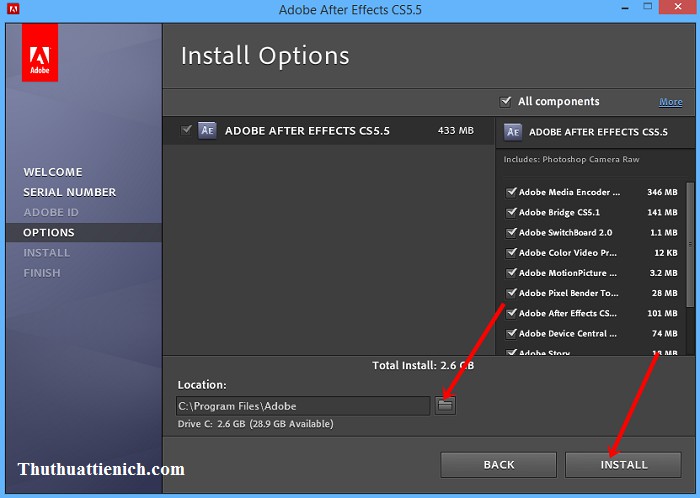Click the browse folder icon beside Location
The height and width of the screenshot is (498, 700).
(445, 405)
